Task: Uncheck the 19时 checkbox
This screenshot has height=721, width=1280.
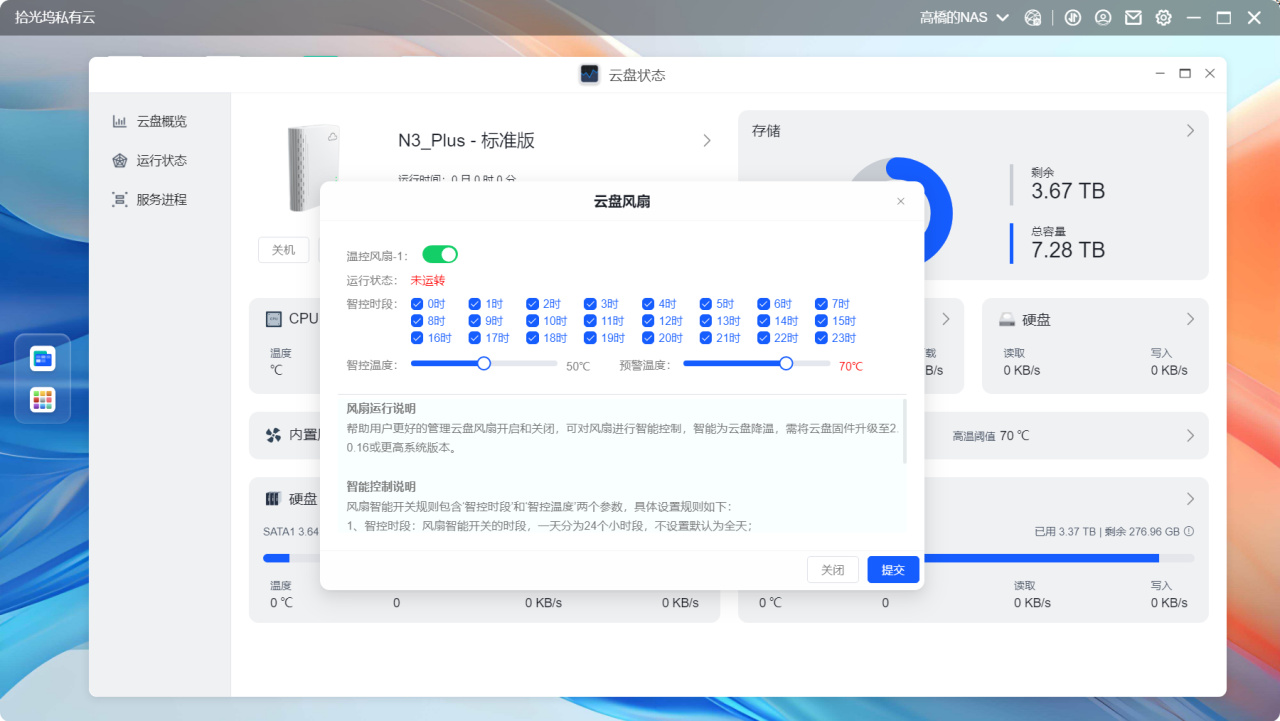Action: click(x=590, y=338)
